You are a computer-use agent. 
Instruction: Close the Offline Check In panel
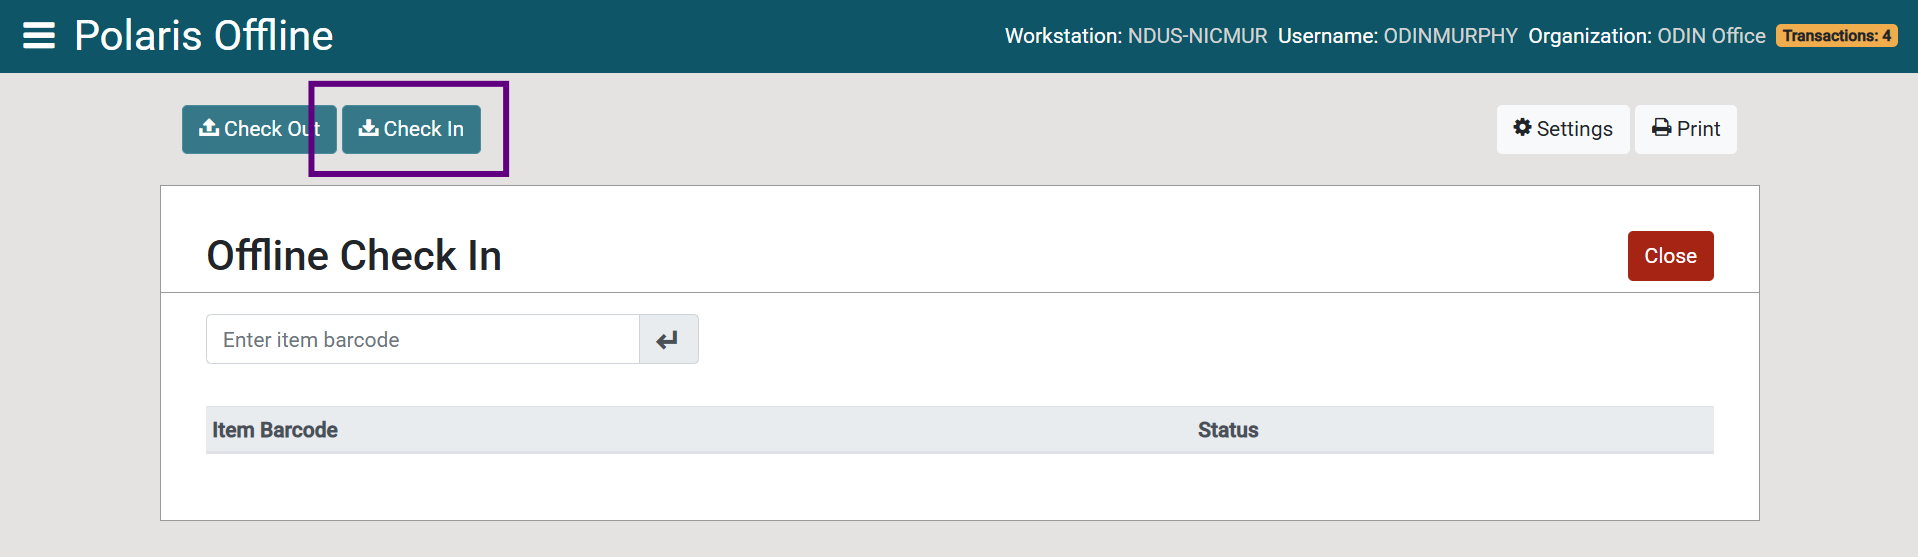pyautogui.click(x=1670, y=256)
